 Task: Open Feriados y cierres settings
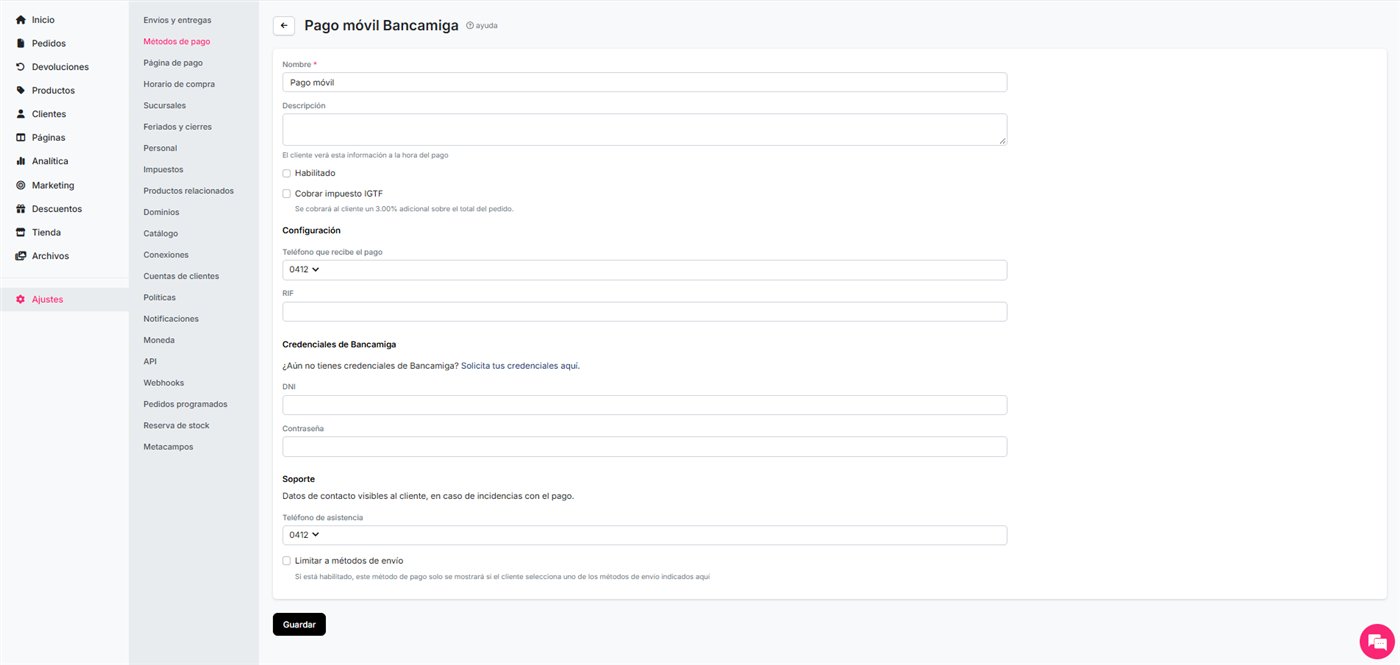(x=178, y=127)
